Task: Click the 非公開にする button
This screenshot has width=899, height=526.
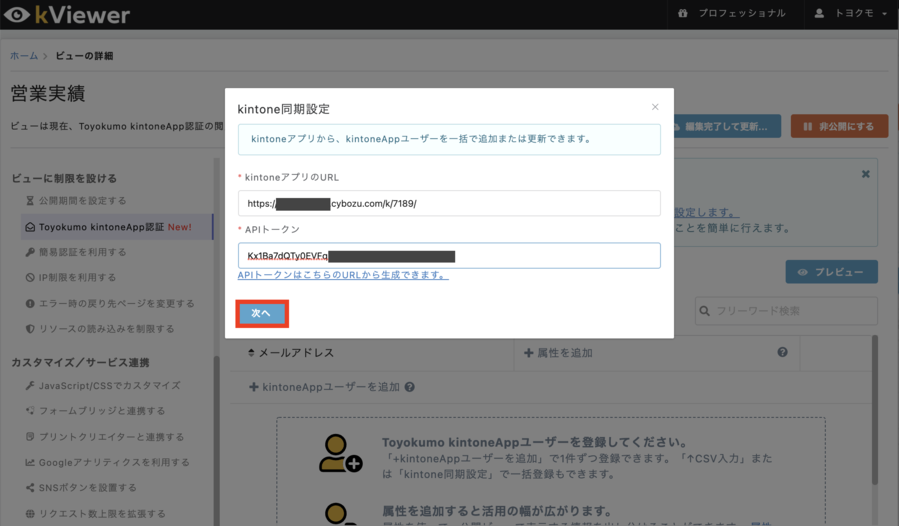Action: 839,126
